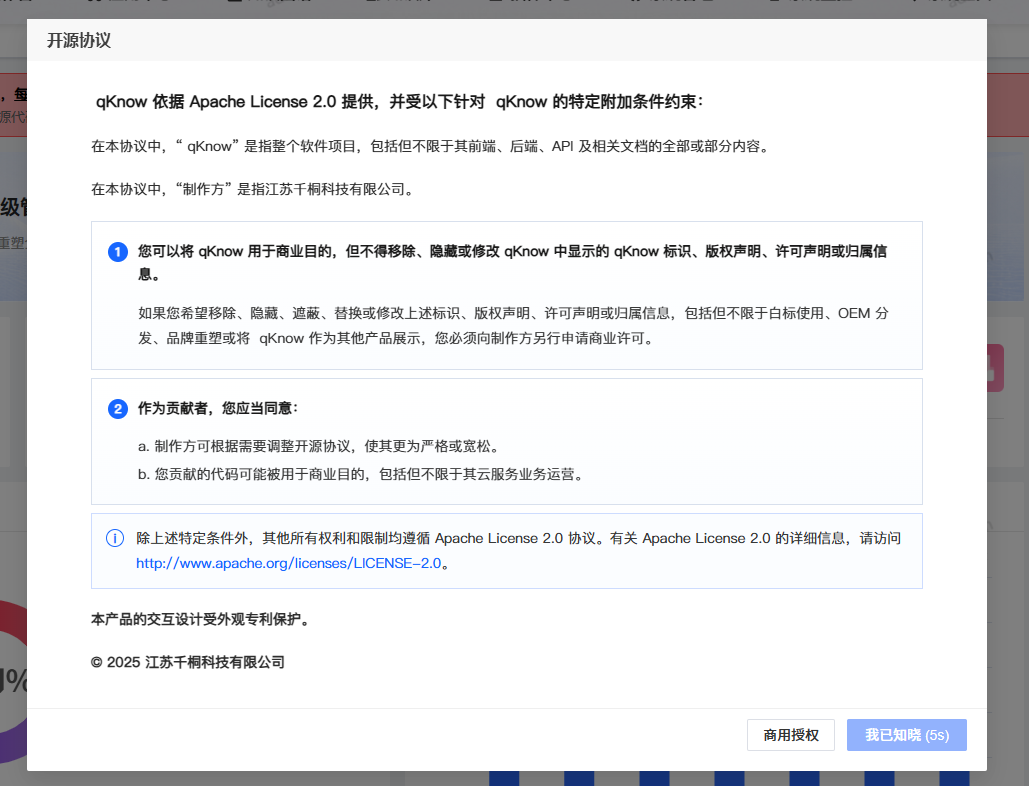Click the info icon beside the Apache notice

tap(115, 538)
